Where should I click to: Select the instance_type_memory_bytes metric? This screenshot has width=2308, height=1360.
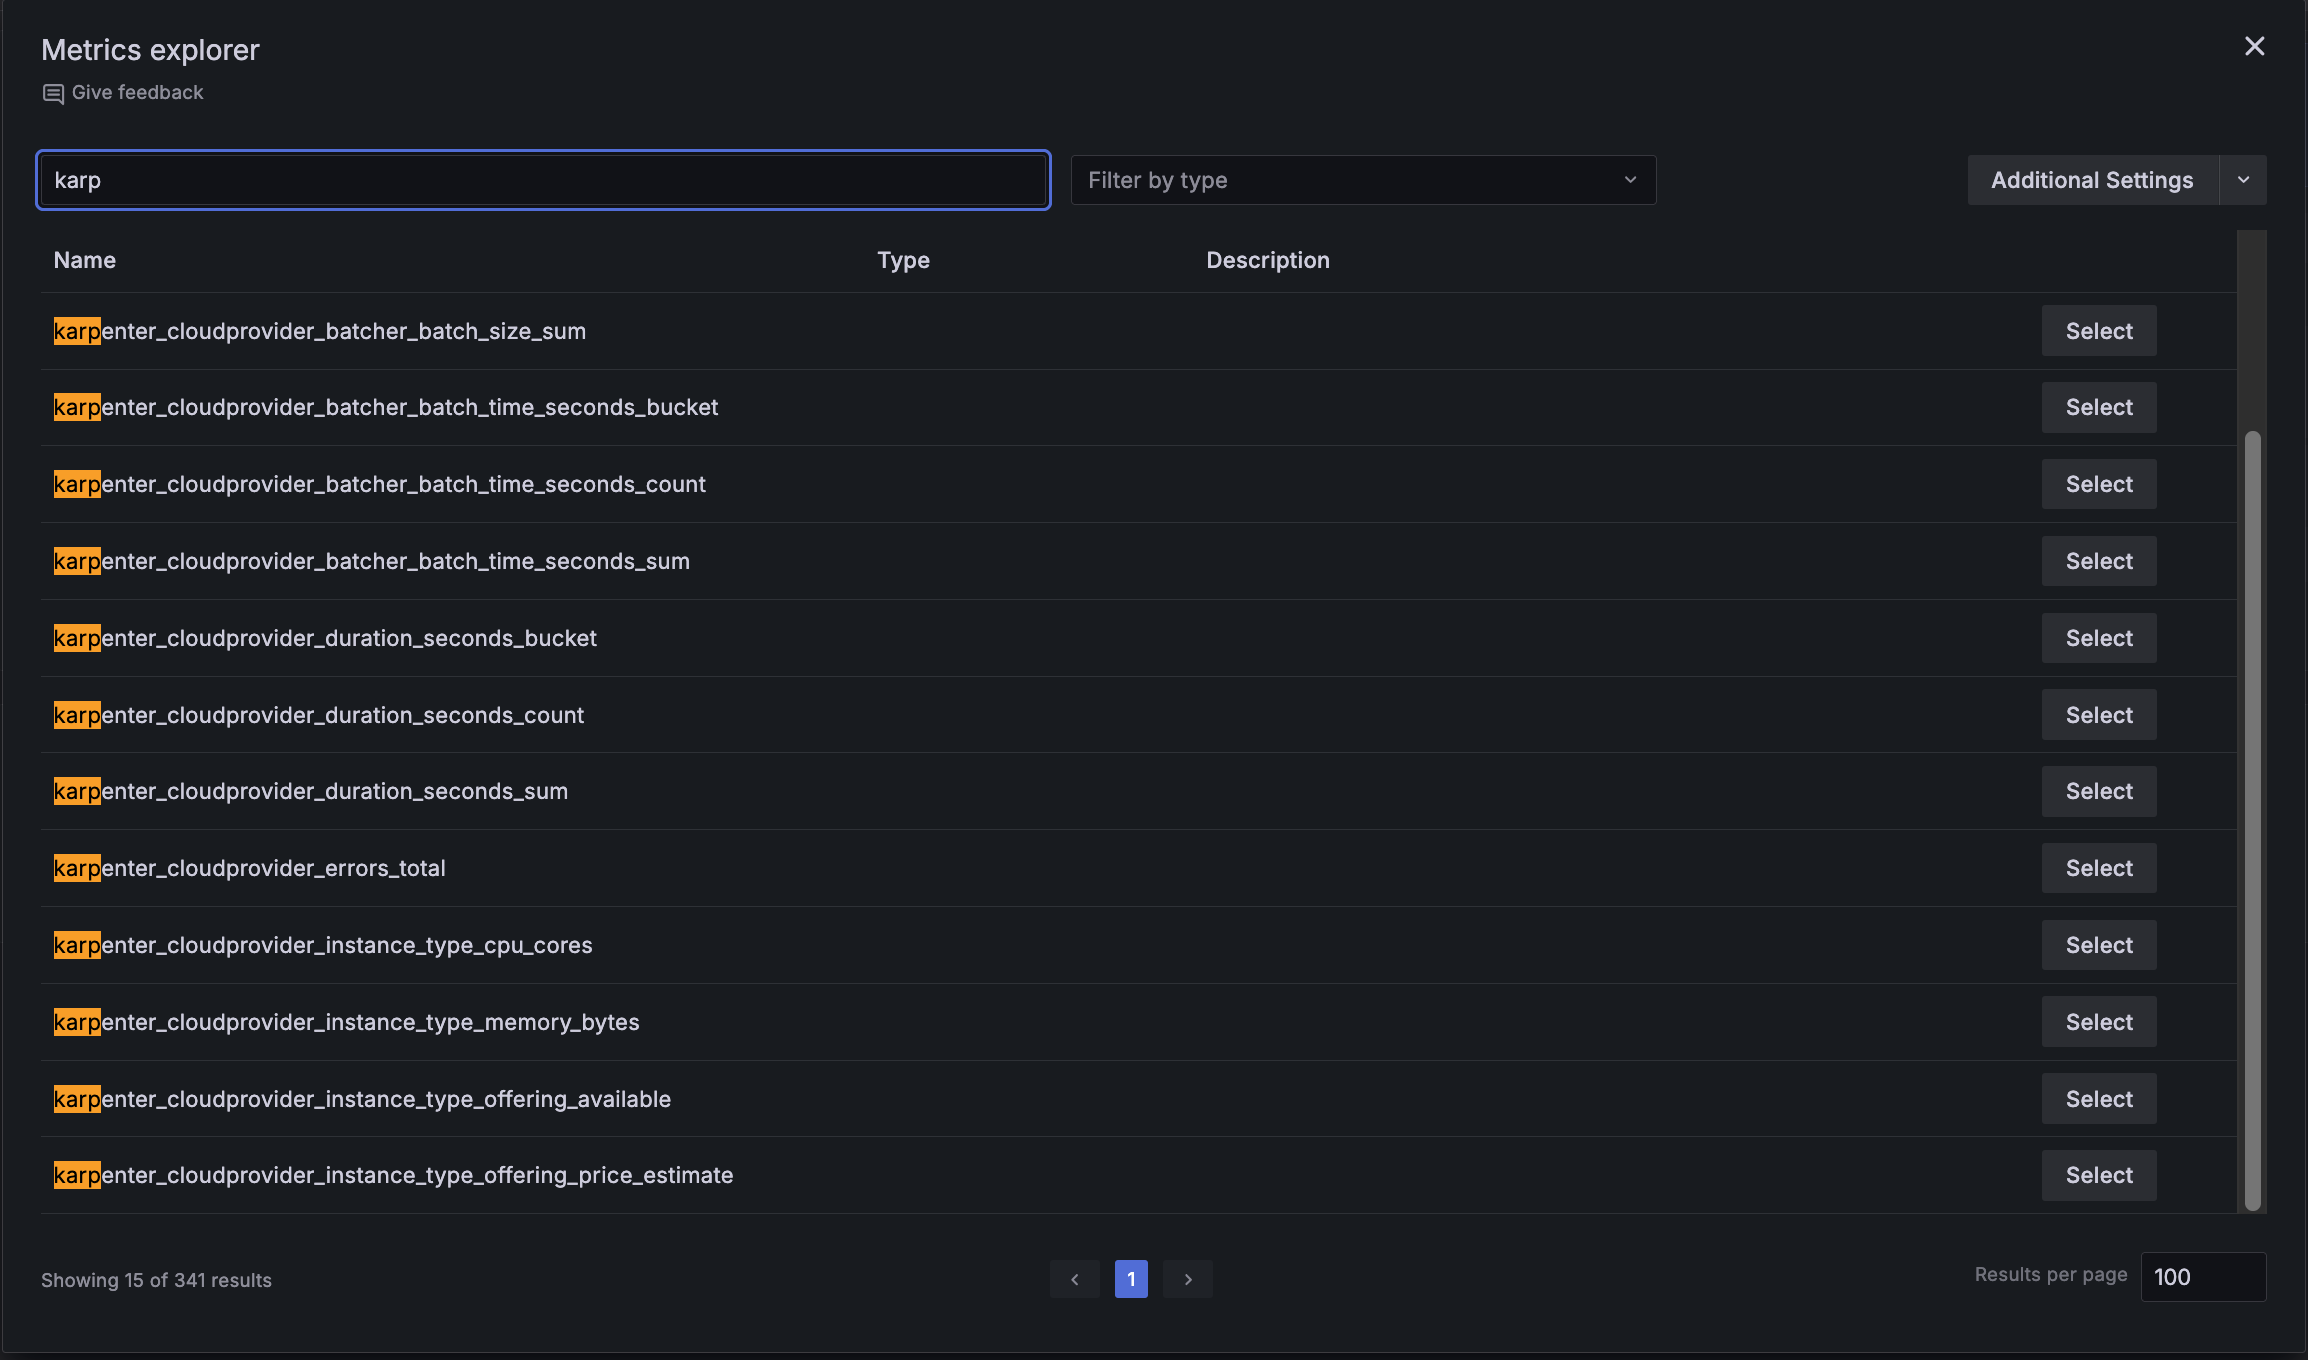pos(2099,1022)
